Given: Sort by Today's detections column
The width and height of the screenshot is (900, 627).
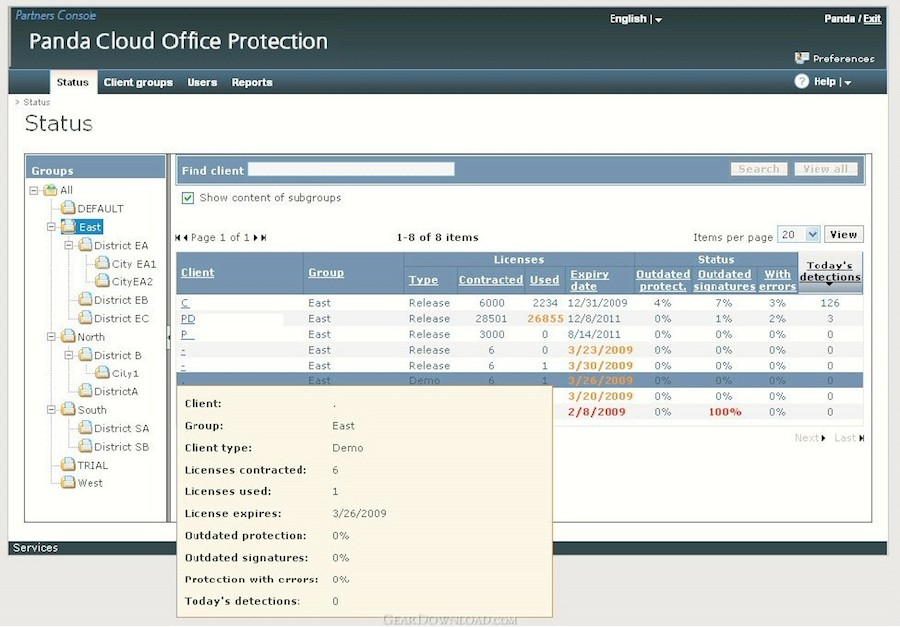Looking at the screenshot, I should pyautogui.click(x=830, y=272).
